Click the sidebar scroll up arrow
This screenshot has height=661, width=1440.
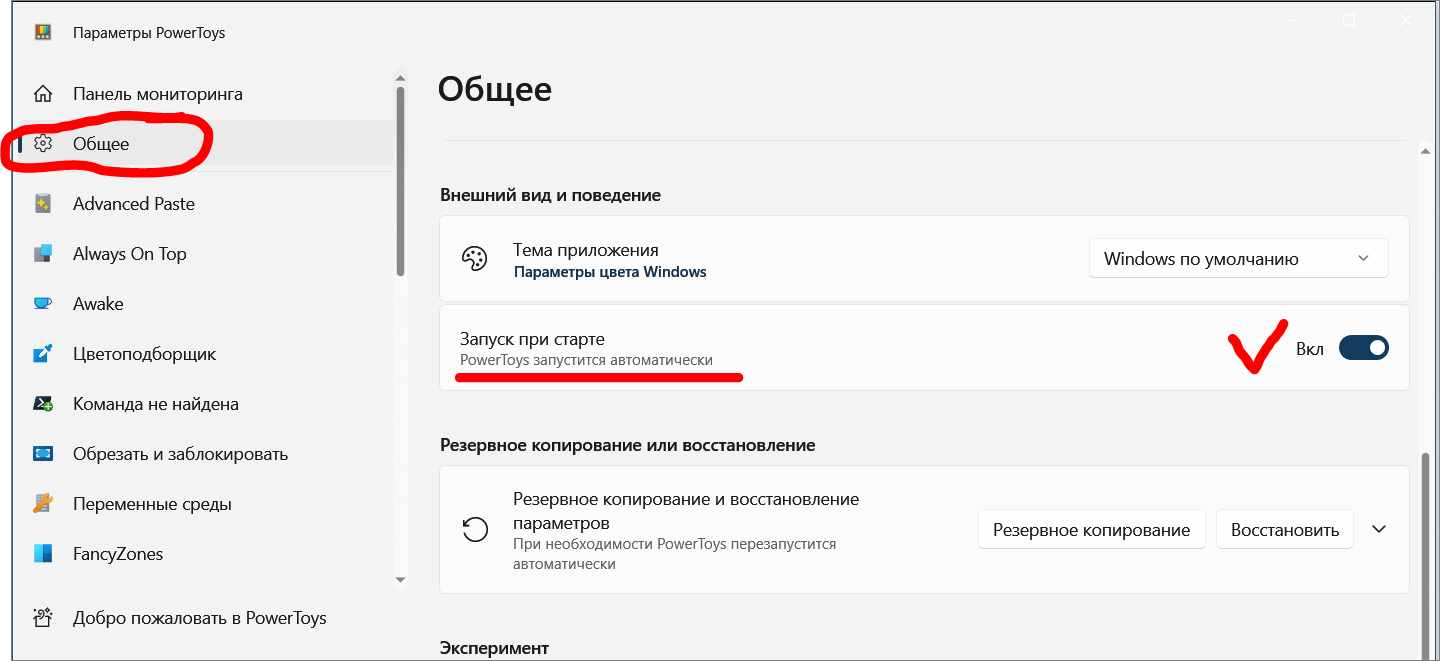[400, 77]
